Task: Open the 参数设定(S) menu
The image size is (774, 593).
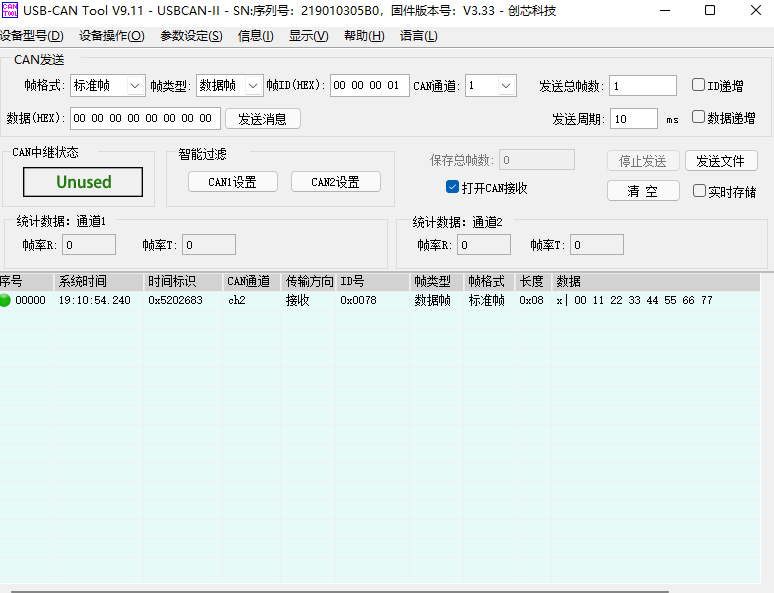Action: click(x=192, y=36)
